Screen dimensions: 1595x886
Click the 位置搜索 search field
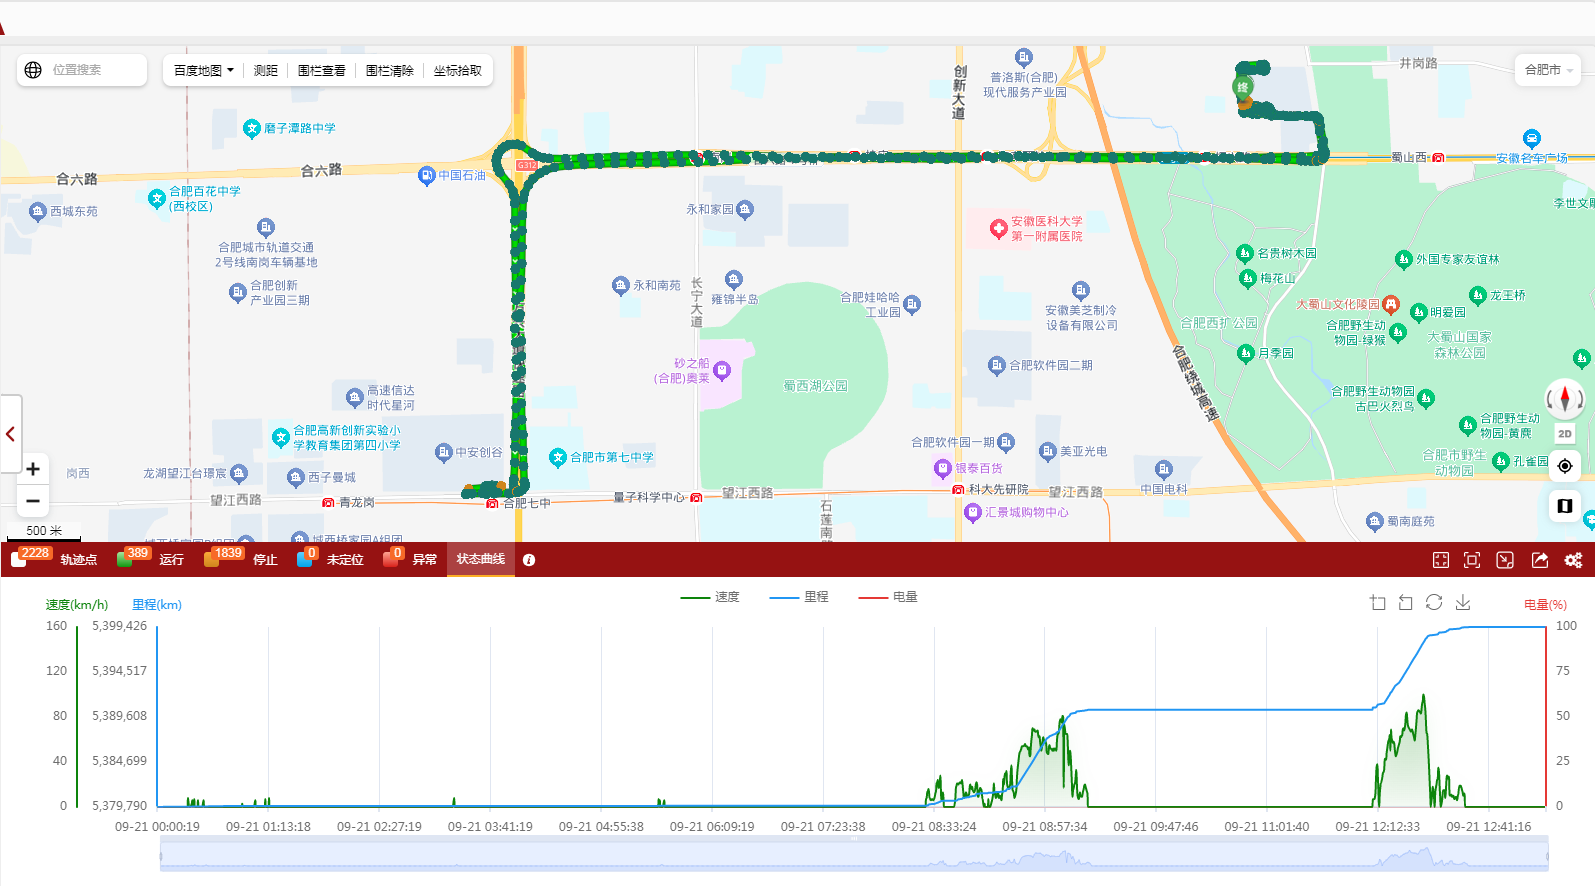click(x=90, y=70)
